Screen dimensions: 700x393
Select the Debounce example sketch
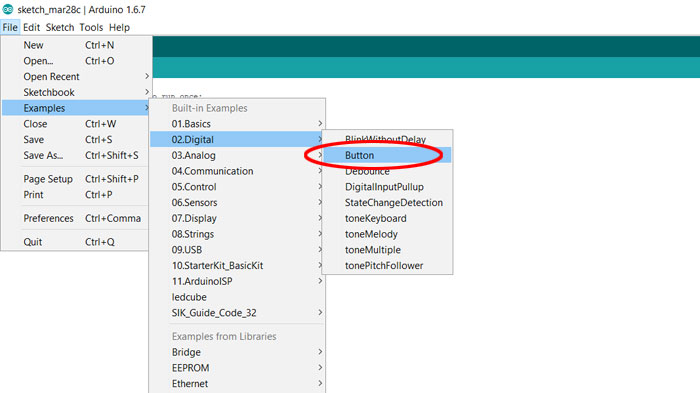point(387,171)
